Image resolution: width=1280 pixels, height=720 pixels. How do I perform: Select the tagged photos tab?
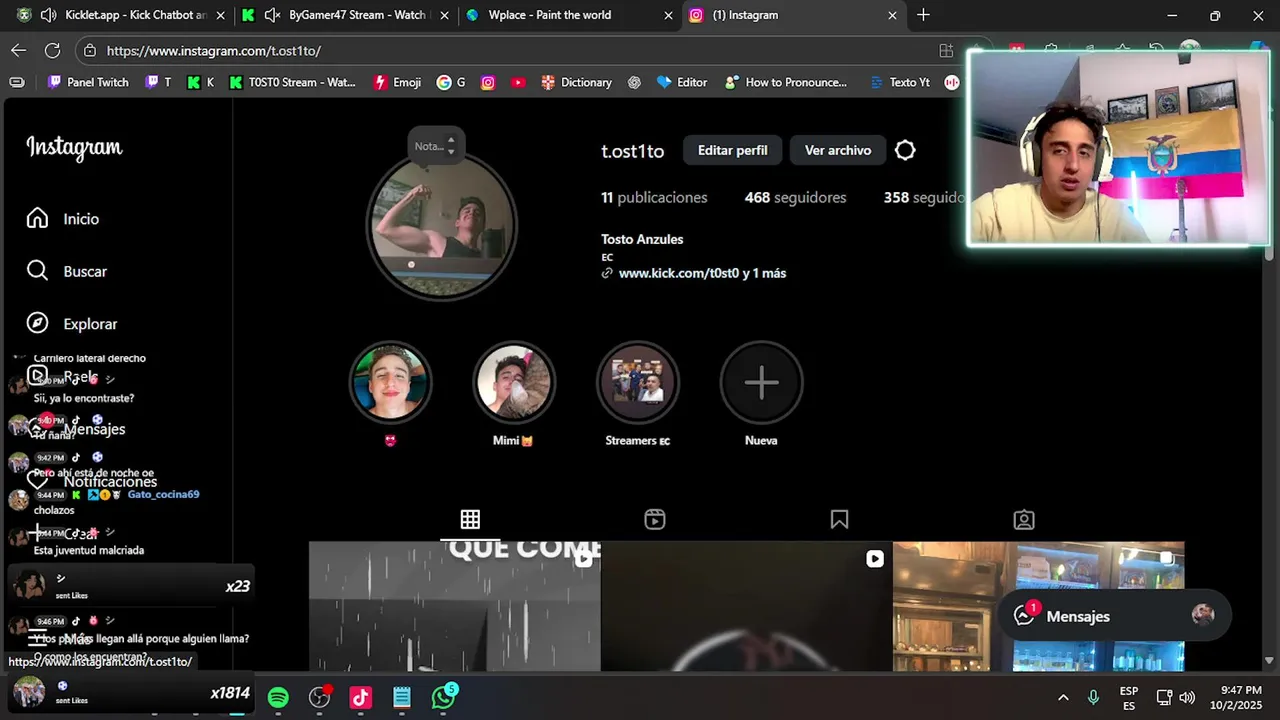pos(1024,519)
